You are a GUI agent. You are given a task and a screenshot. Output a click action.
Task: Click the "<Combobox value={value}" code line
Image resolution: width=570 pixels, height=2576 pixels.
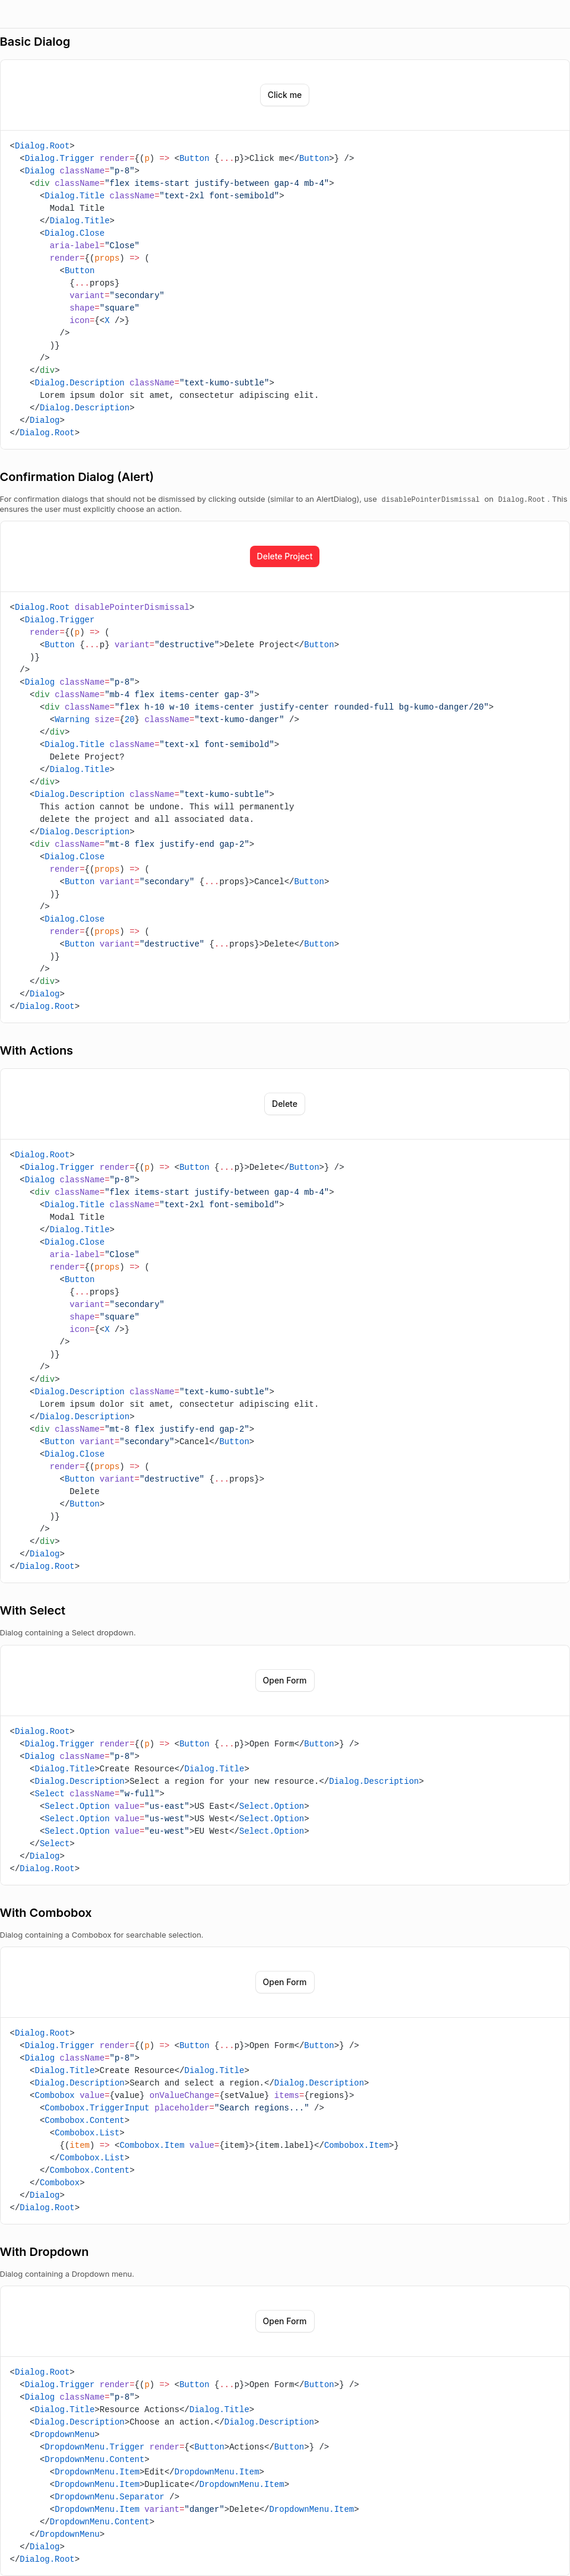pos(192,2095)
